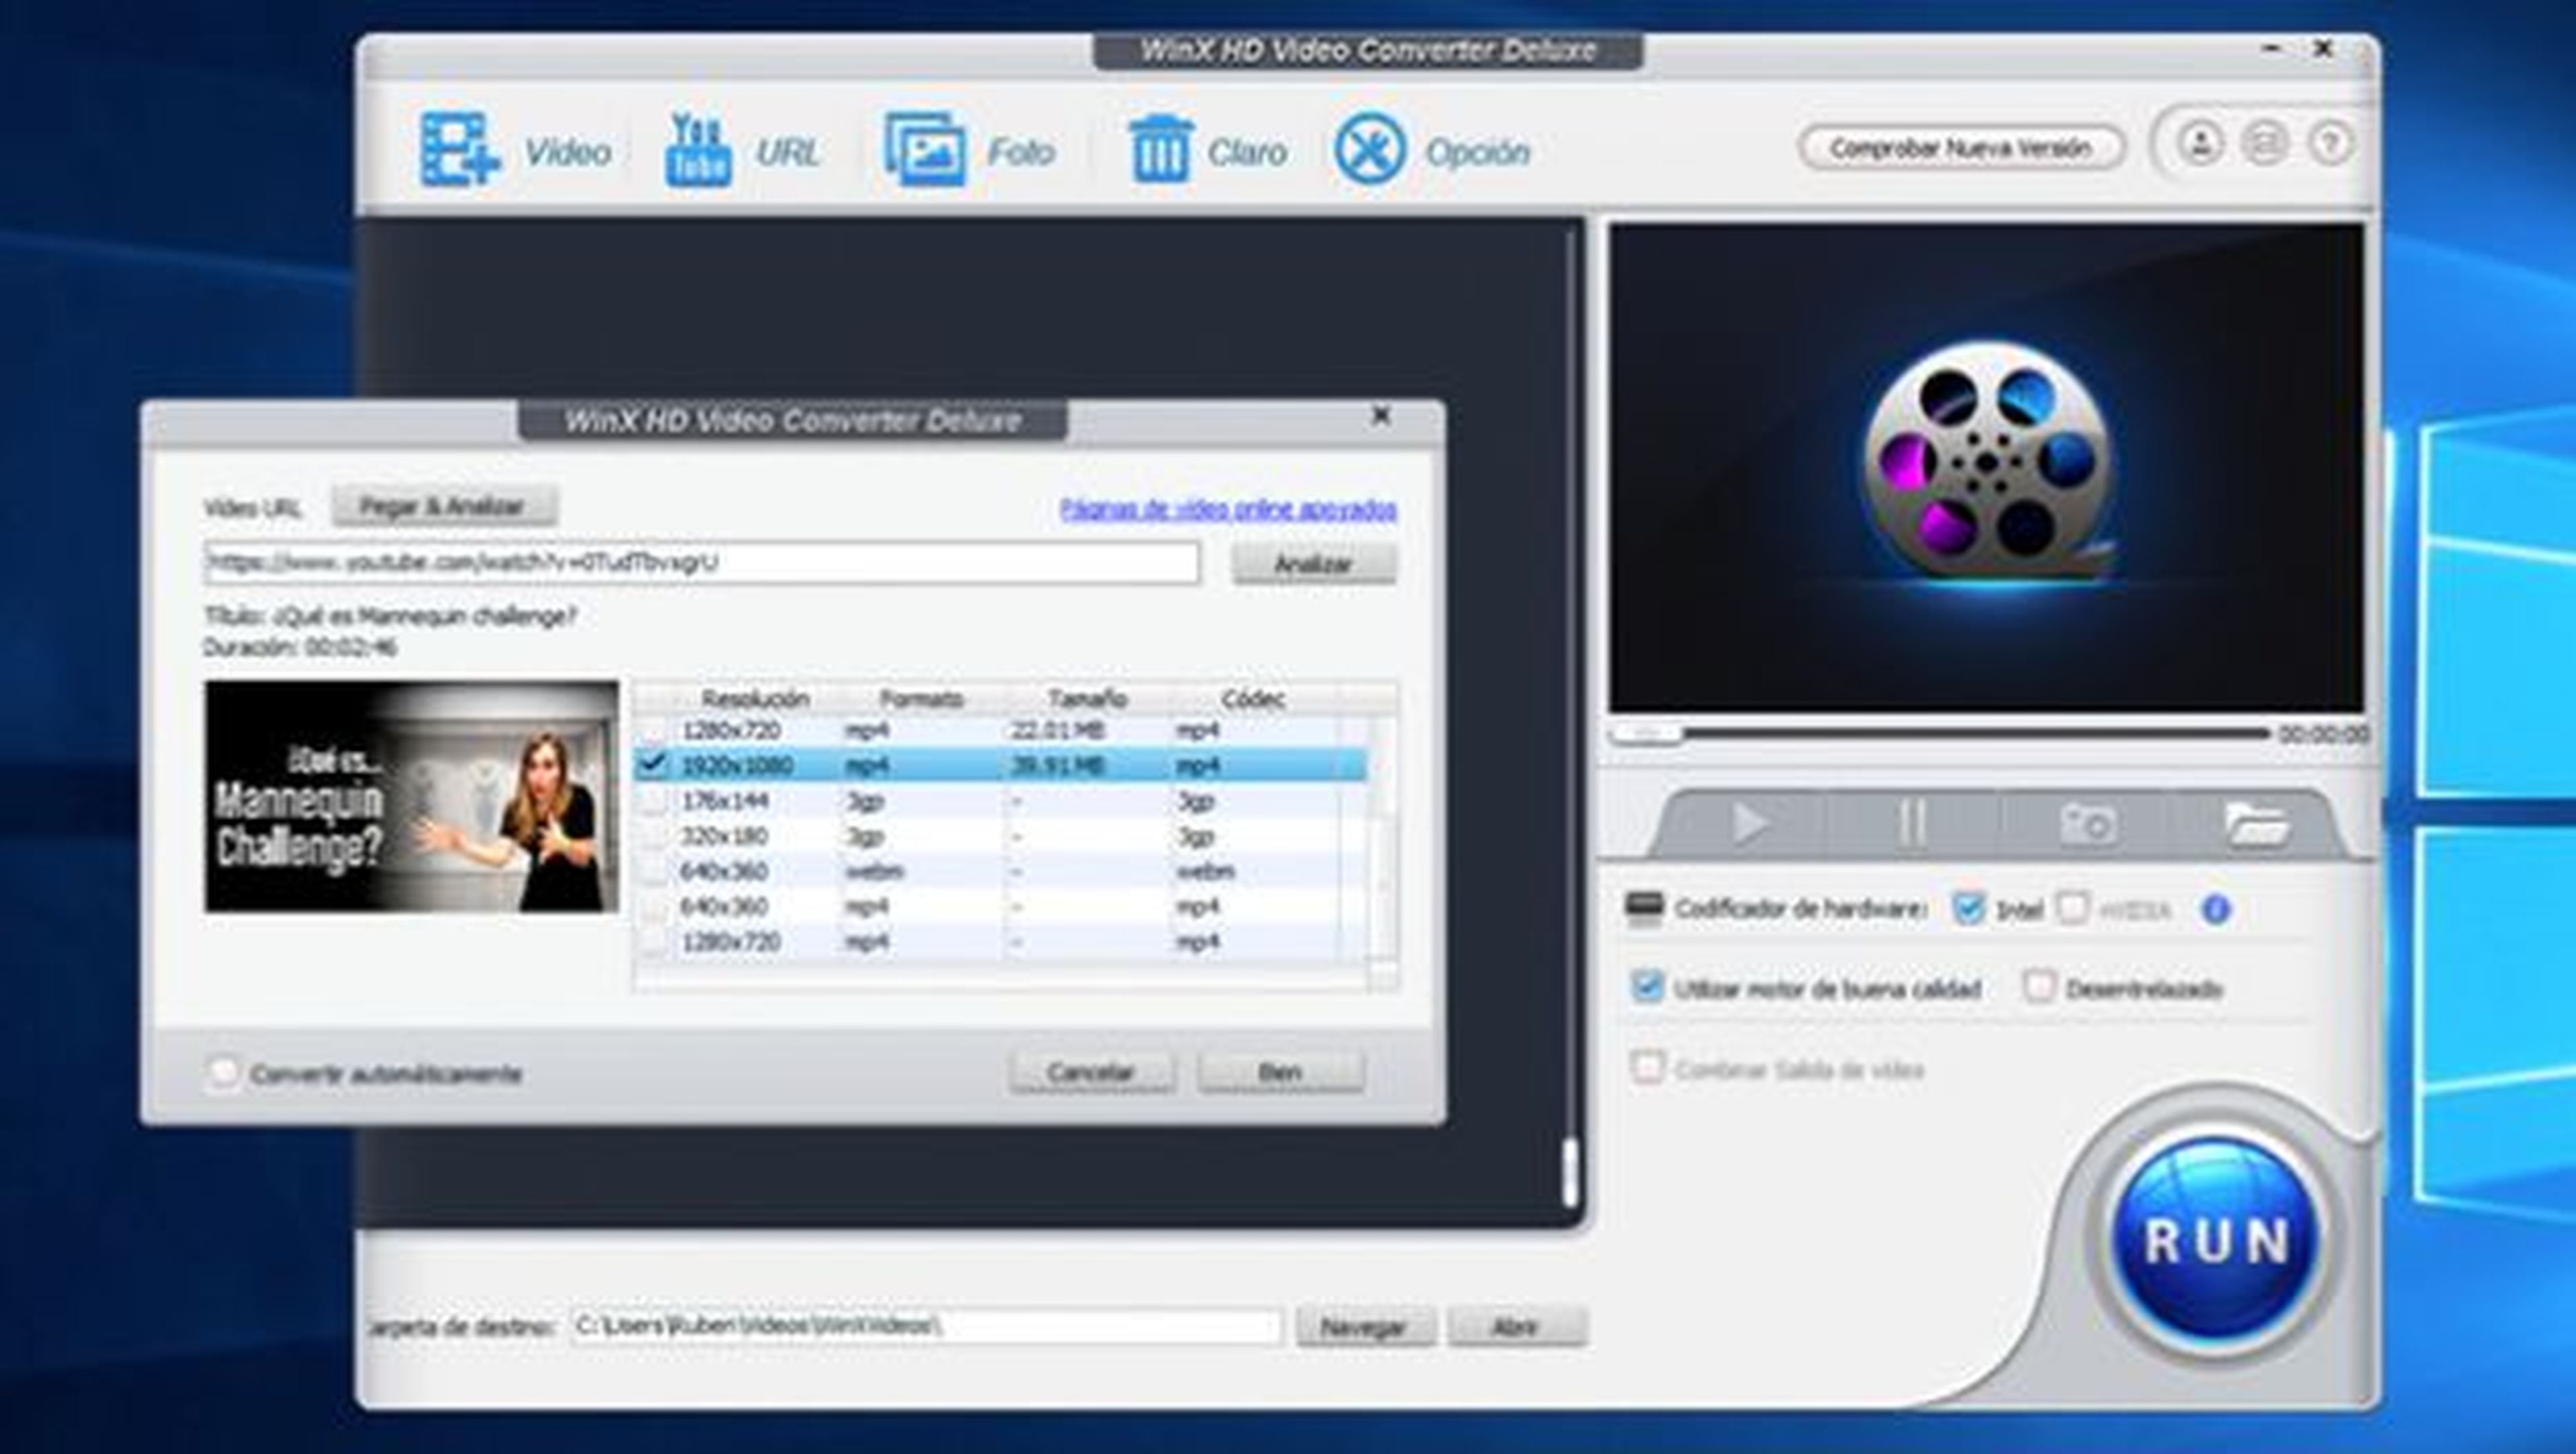This screenshot has height=1454, width=2576.
Task: Select the webm format cell
Action: pos(875,871)
